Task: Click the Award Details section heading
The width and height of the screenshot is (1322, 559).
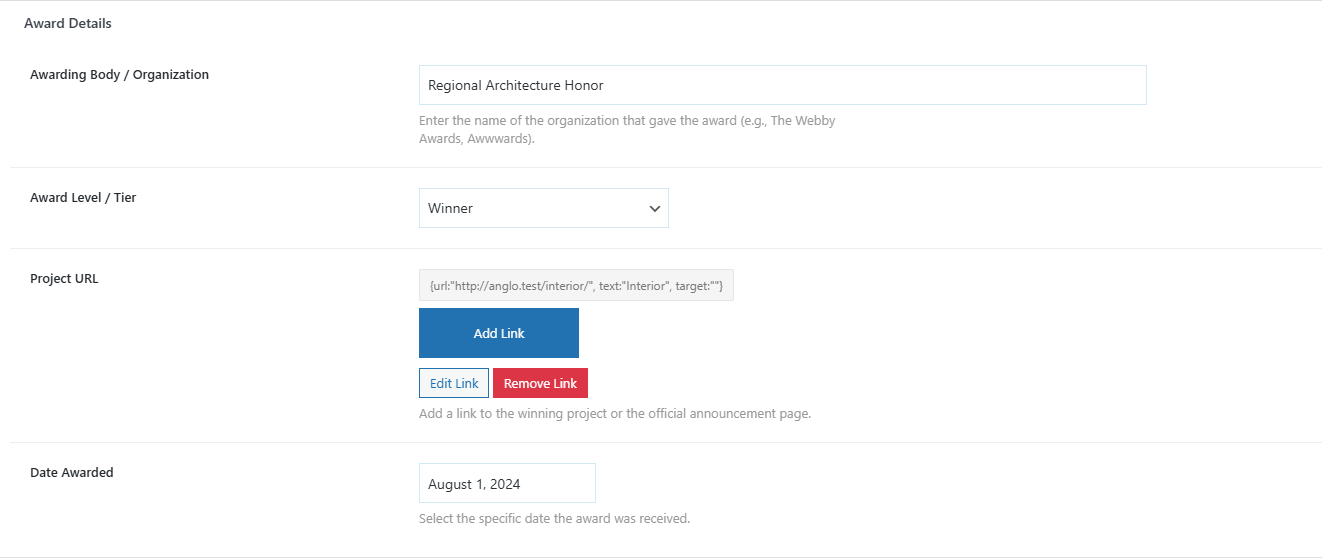Action: 68,23
